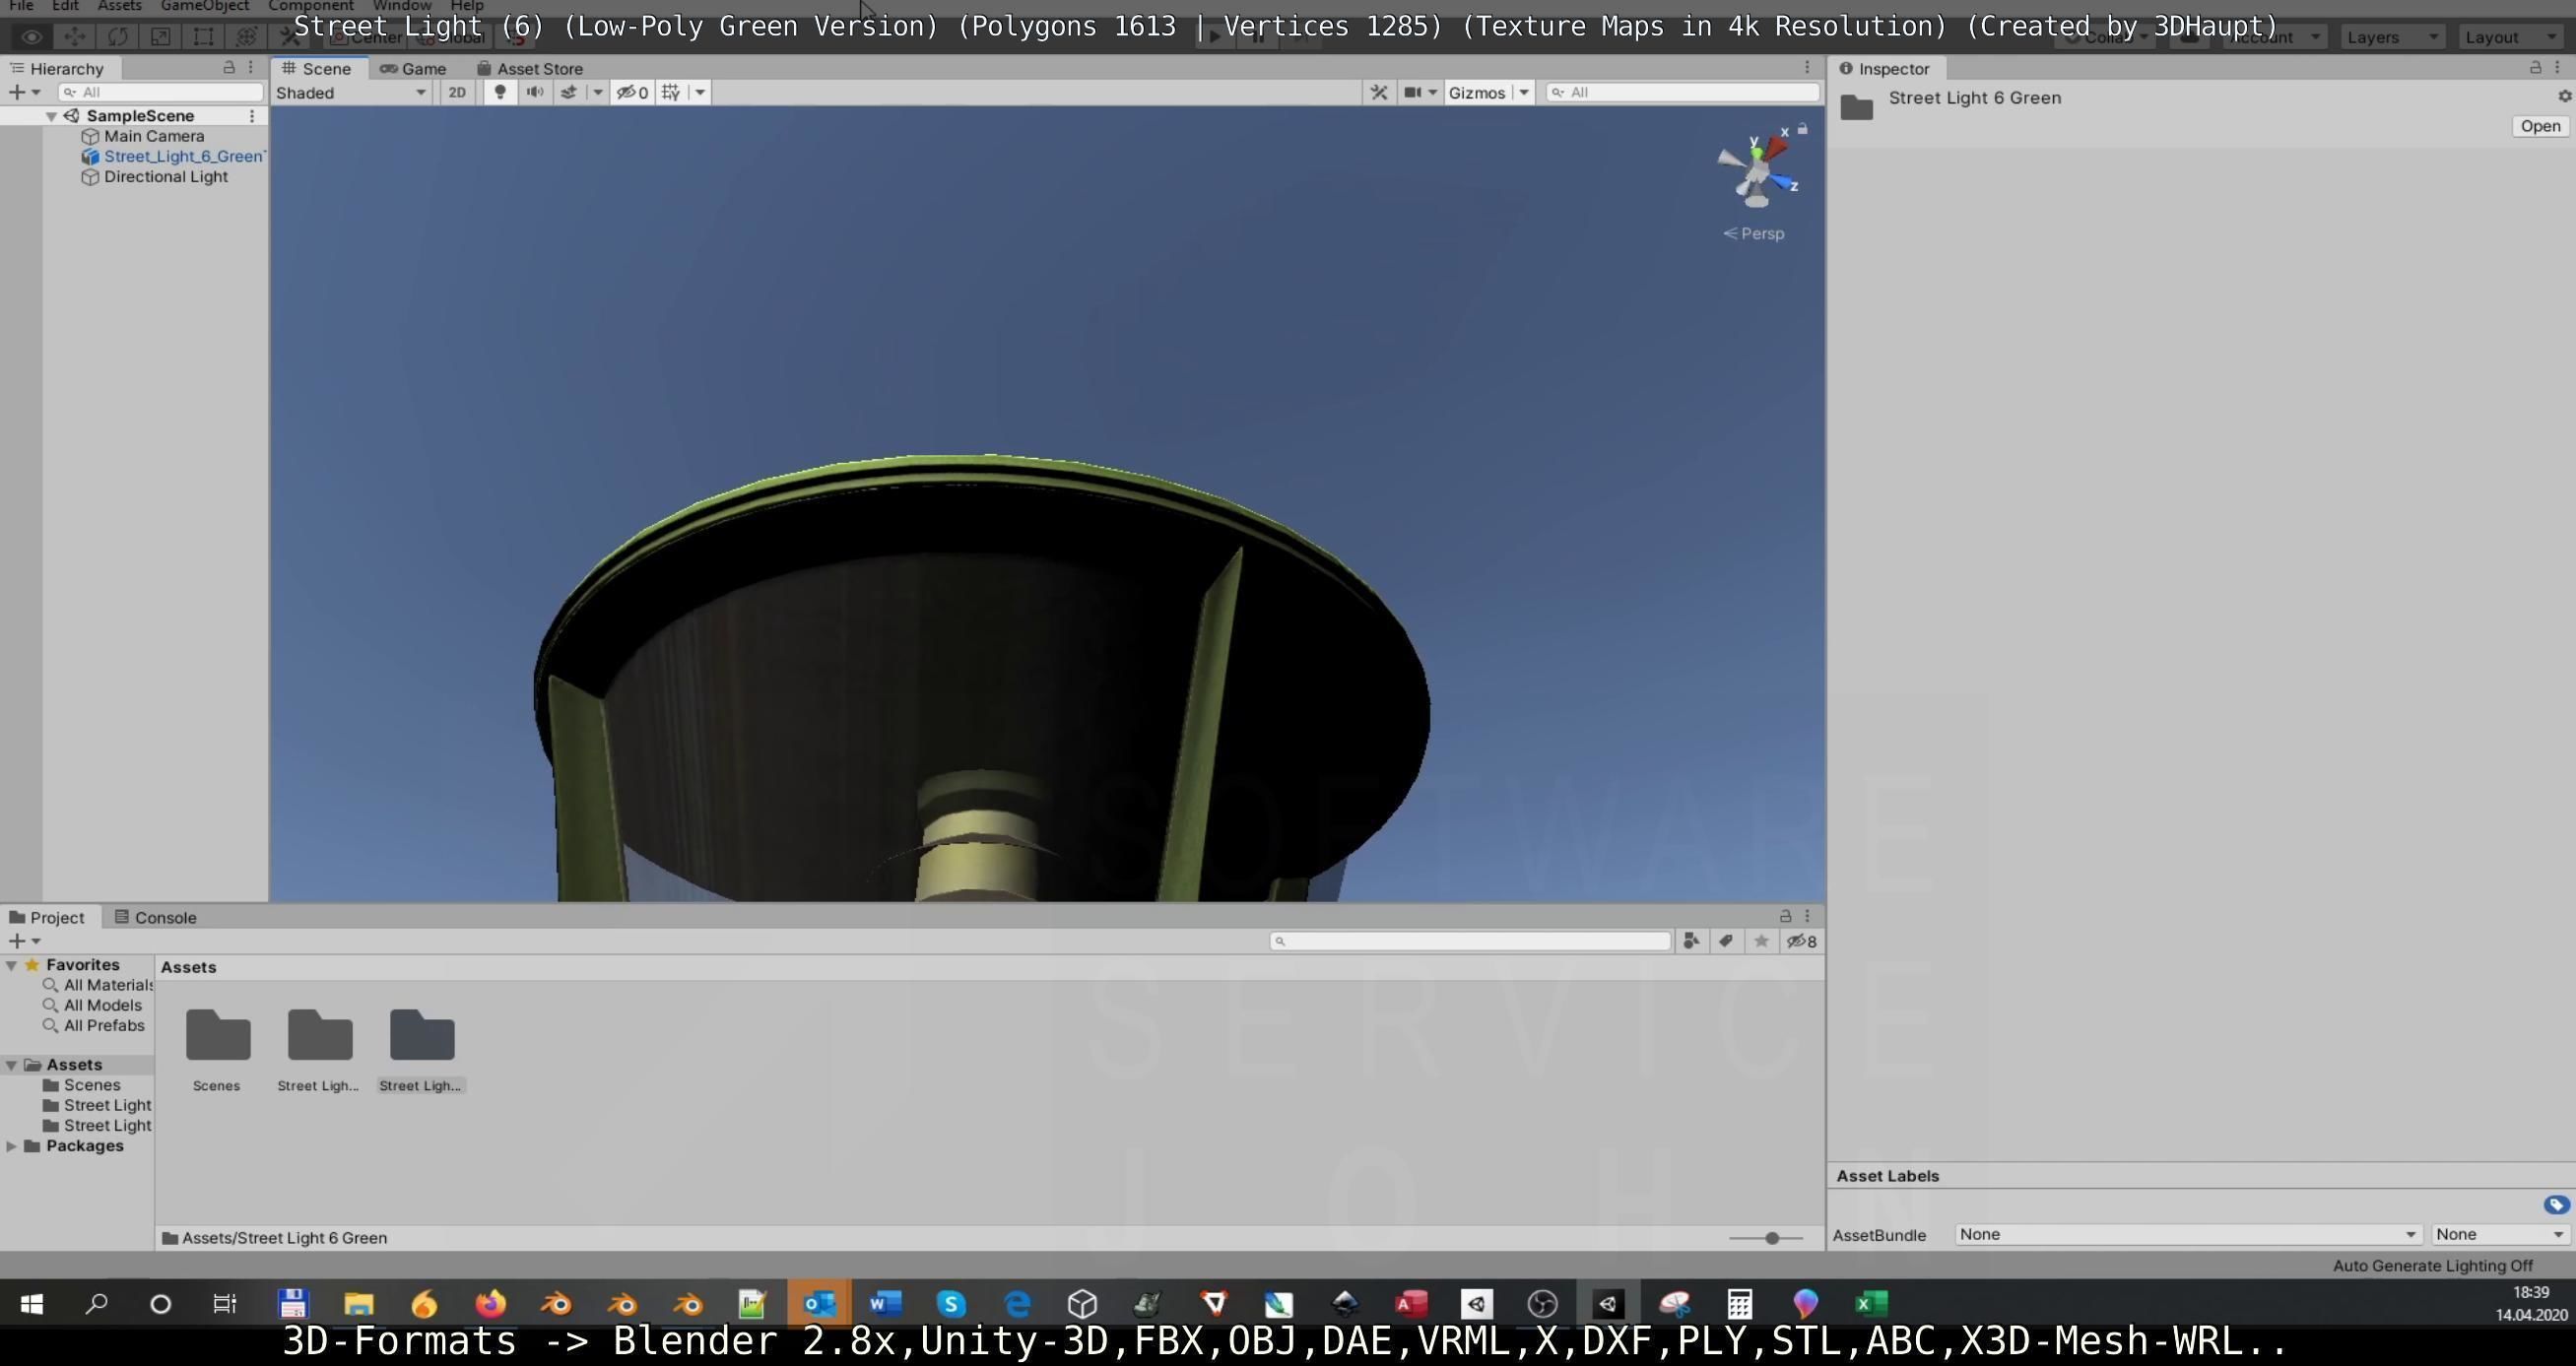Screen dimensions: 2576x1366
Task: Select the Inspector tab
Action: point(1884,68)
